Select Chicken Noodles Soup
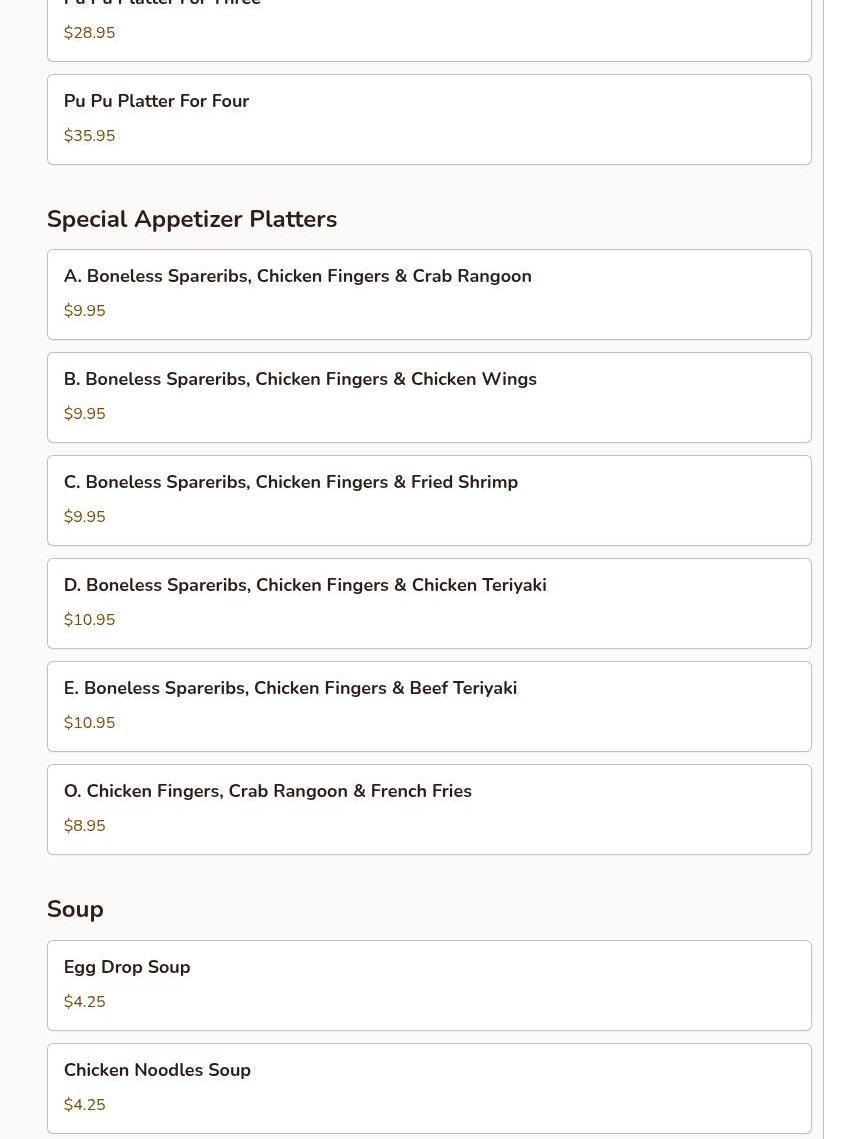The image size is (844, 1139). [x=428, y=1088]
